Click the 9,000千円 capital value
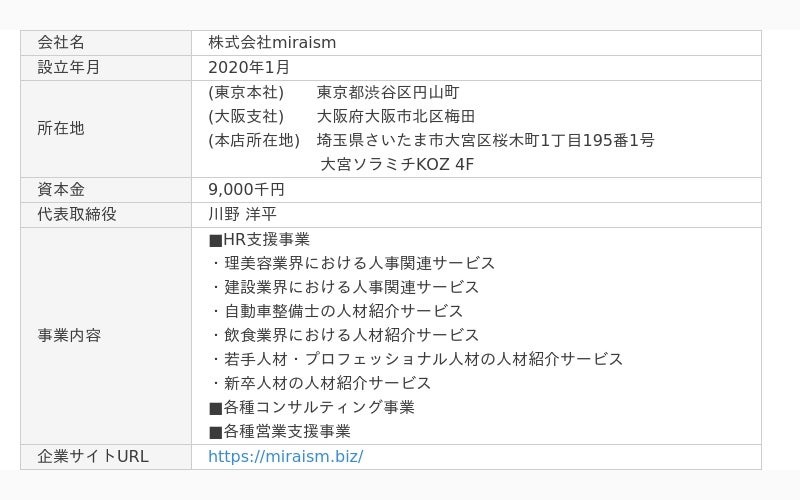Screen dimensions: 800x500 point(246,189)
